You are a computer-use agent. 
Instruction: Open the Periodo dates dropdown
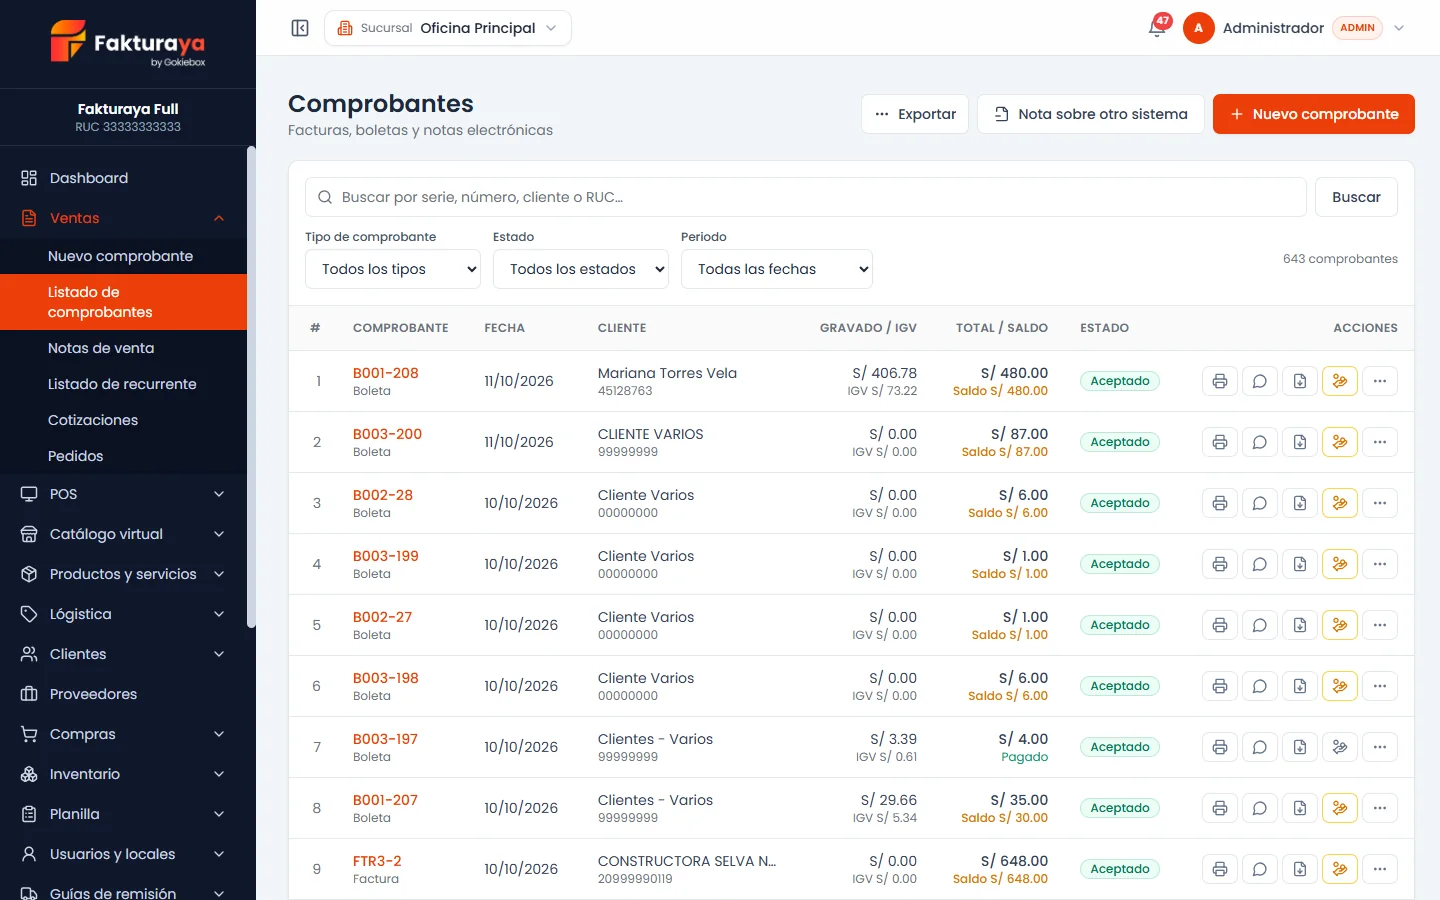coord(777,269)
